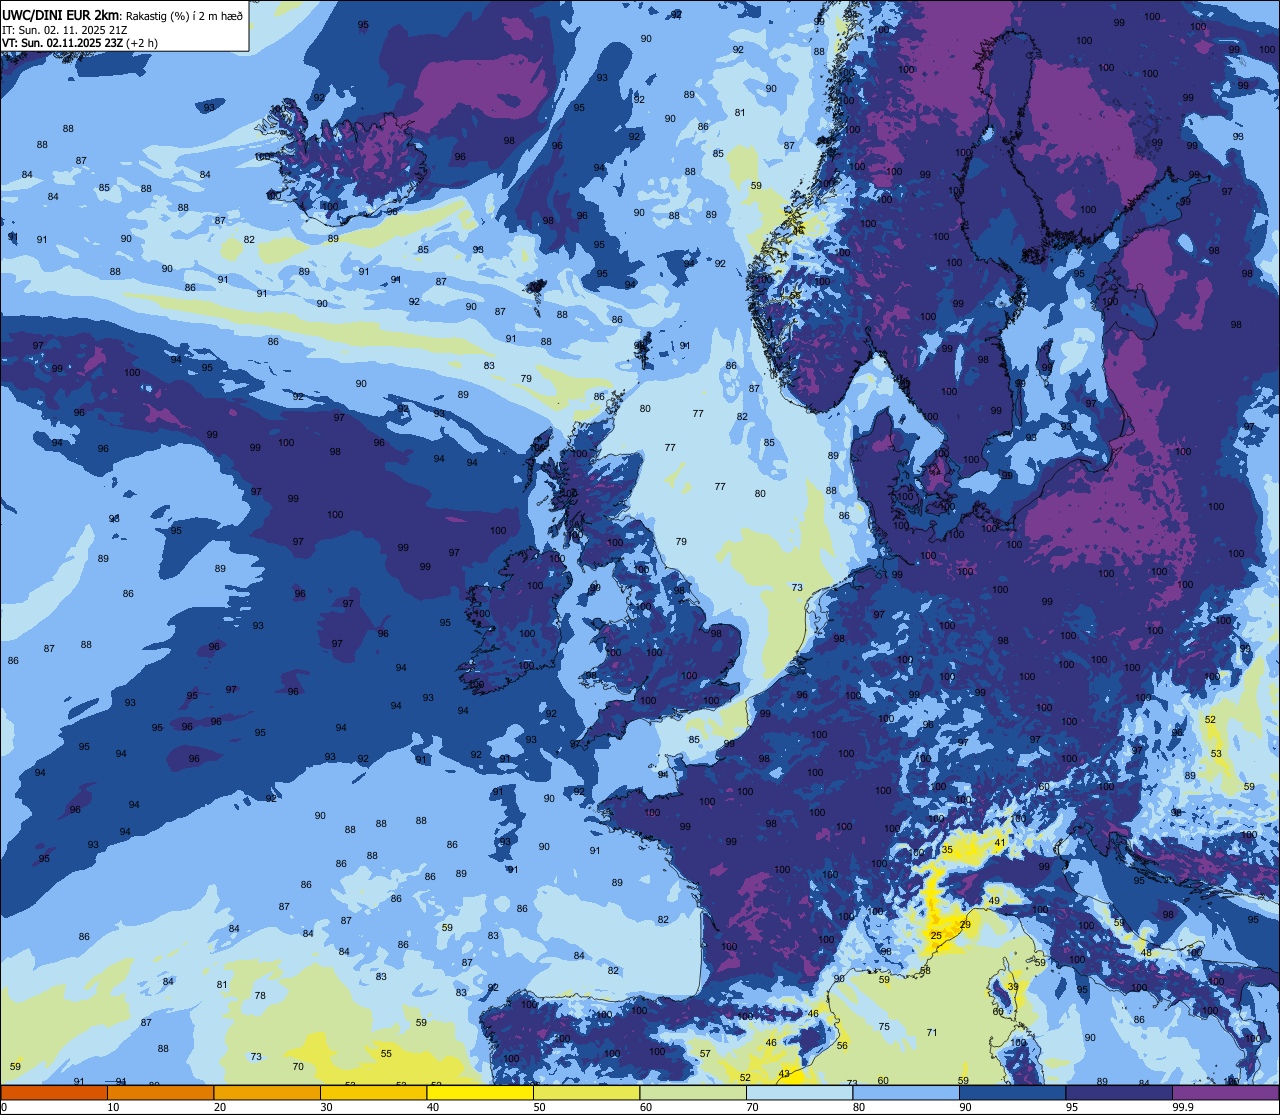Click the 'UWC/DINI EUR 2km' title text
The height and width of the screenshot is (1115, 1280).
coord(61,14)
